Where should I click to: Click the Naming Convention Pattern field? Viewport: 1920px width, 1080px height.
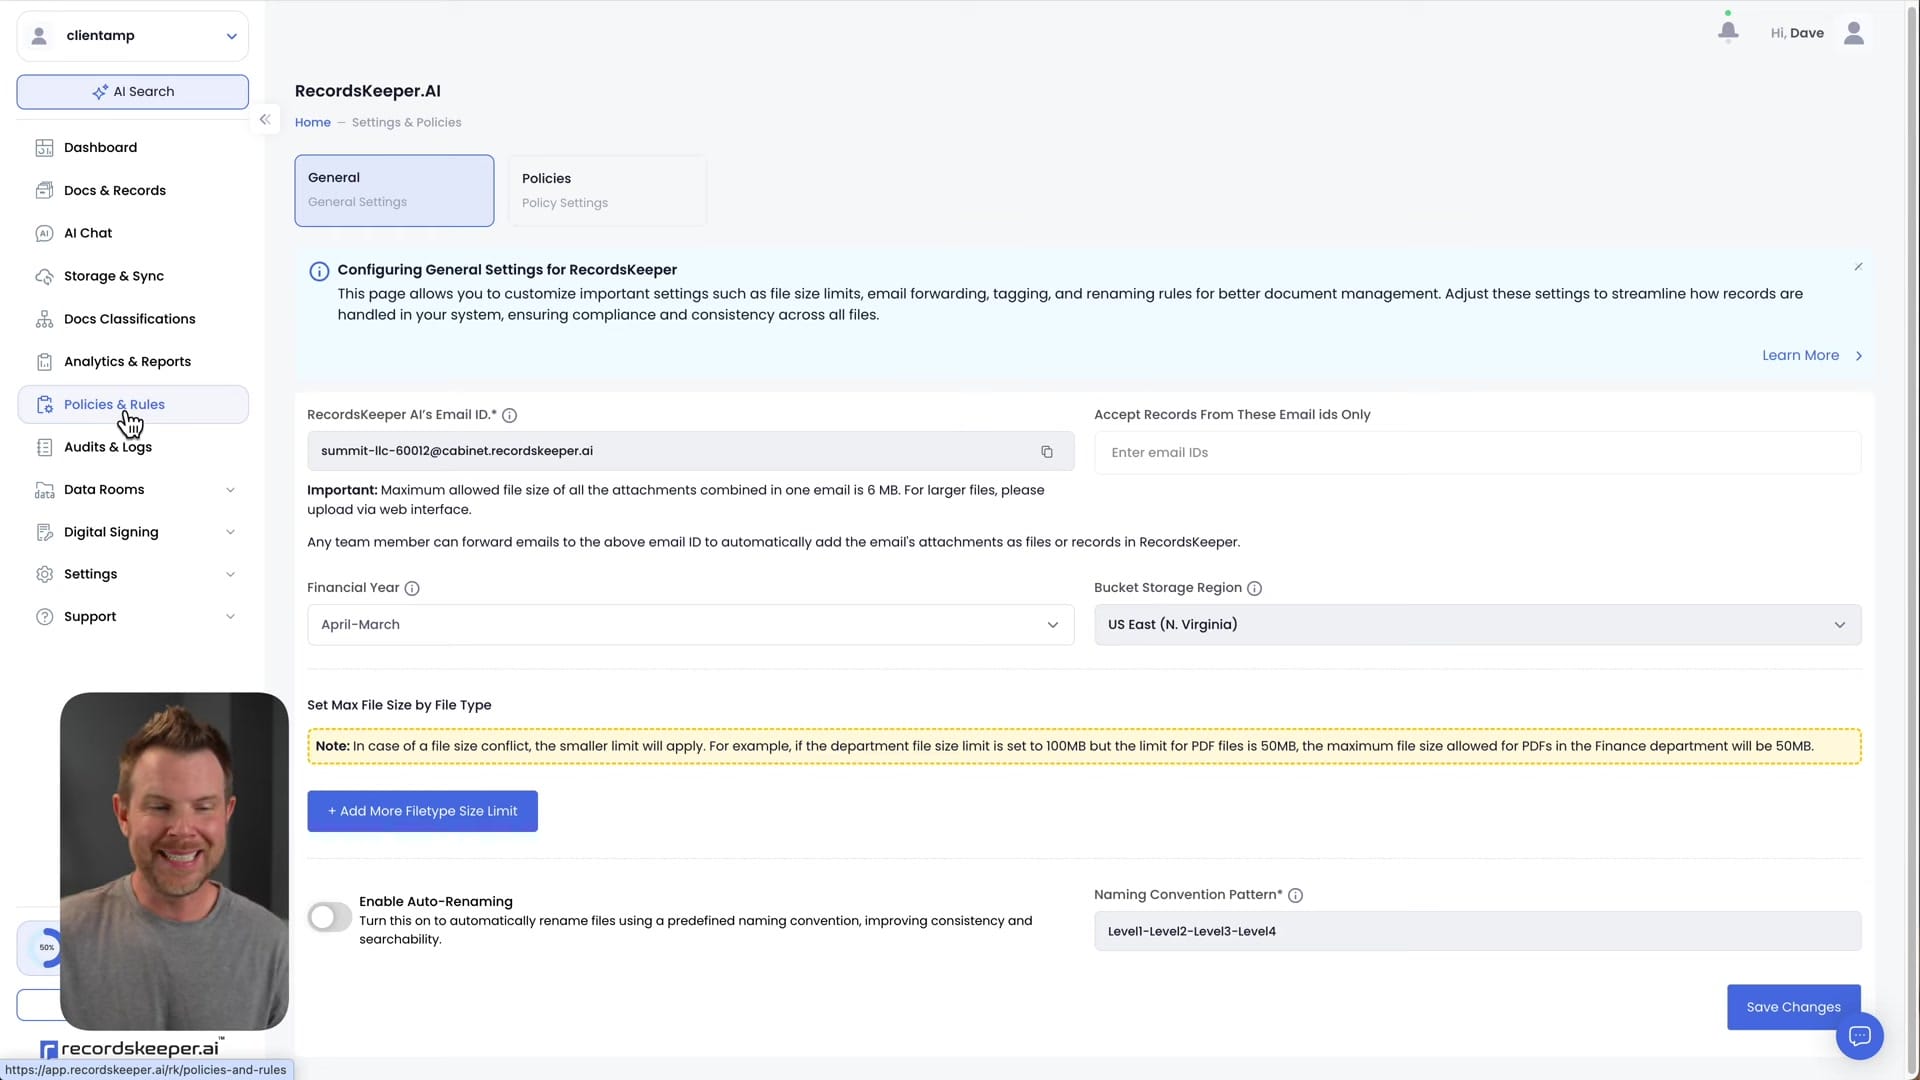1478,932
